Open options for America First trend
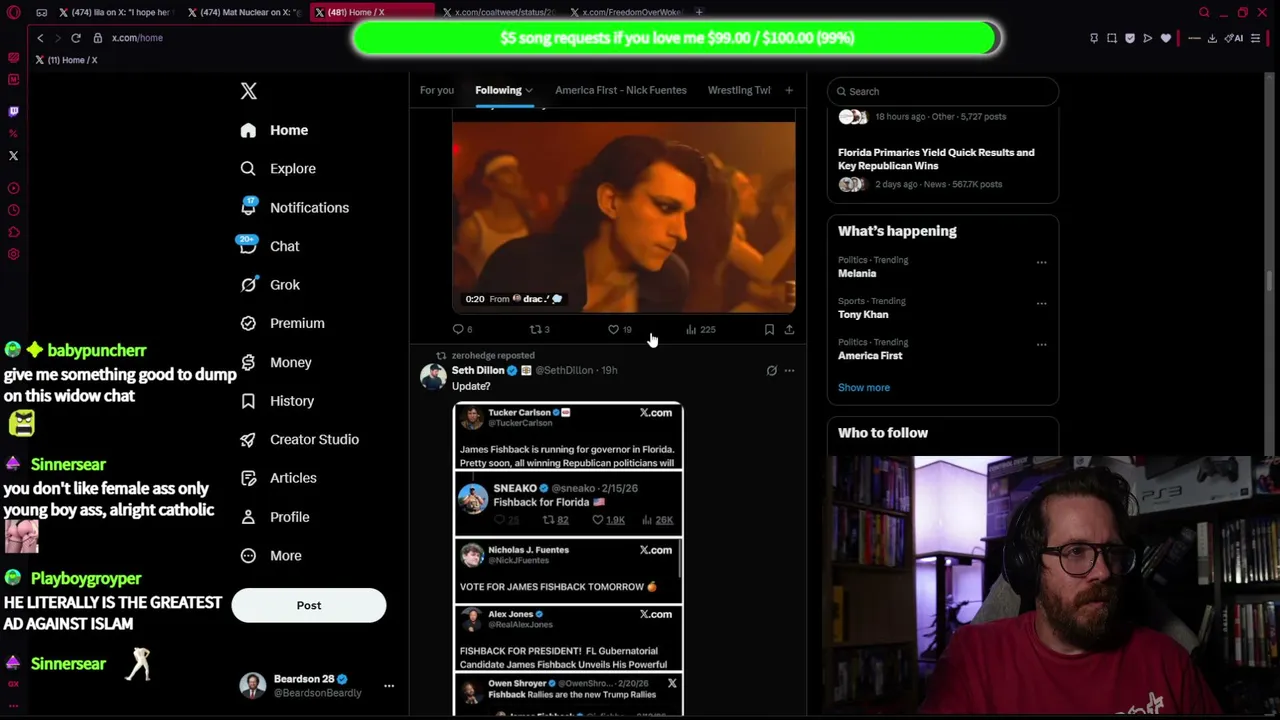Screen dimensions: 1280x720 click(x=1041, y=345)
